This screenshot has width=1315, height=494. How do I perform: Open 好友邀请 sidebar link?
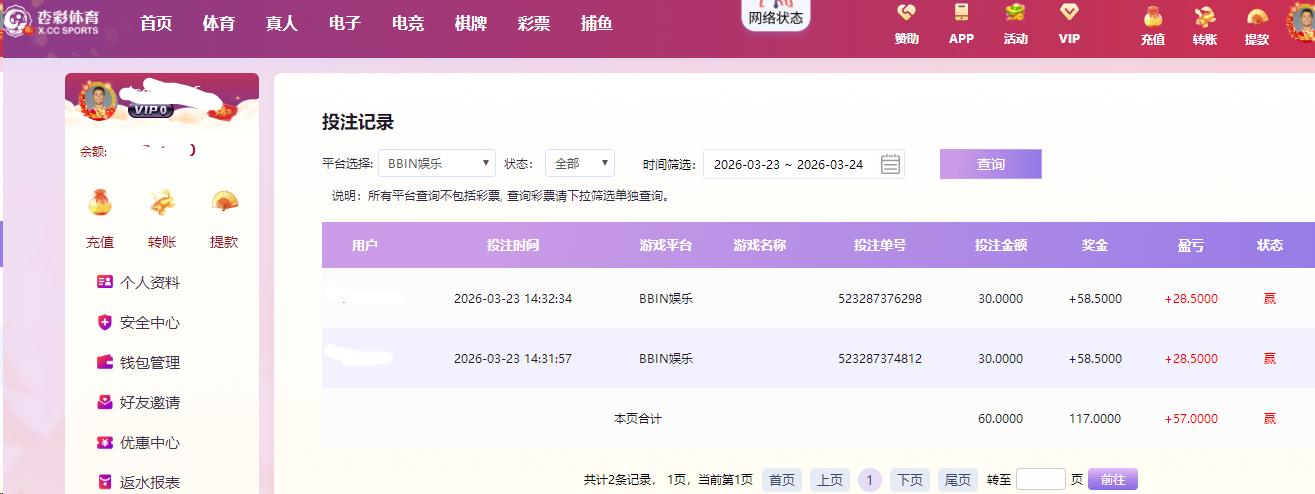tap(150, 403)
